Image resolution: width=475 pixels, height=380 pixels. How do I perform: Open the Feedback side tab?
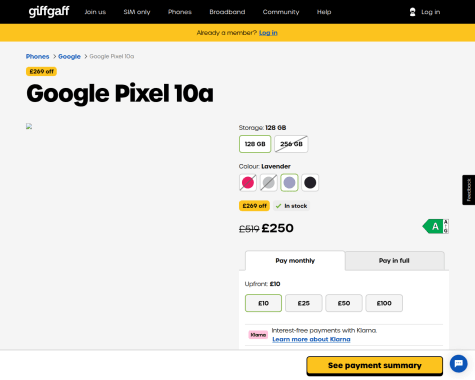[468, 190]
